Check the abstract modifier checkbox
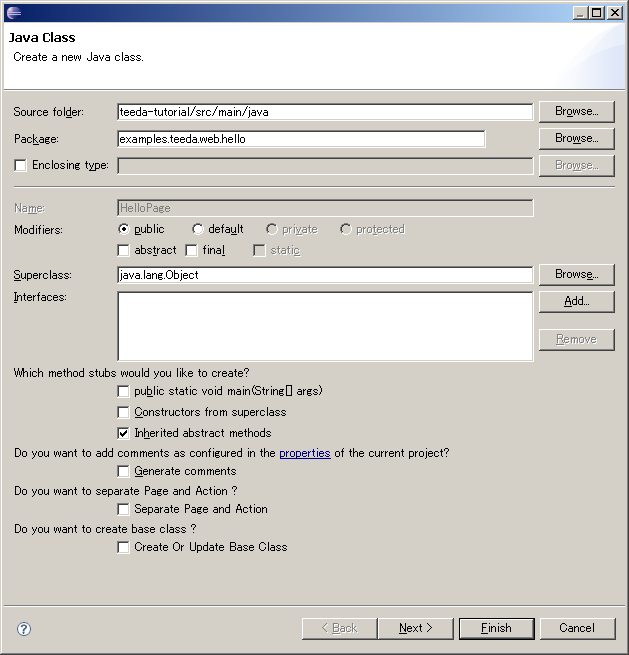This screenshot has height=655, width=629. coord(124,250)
